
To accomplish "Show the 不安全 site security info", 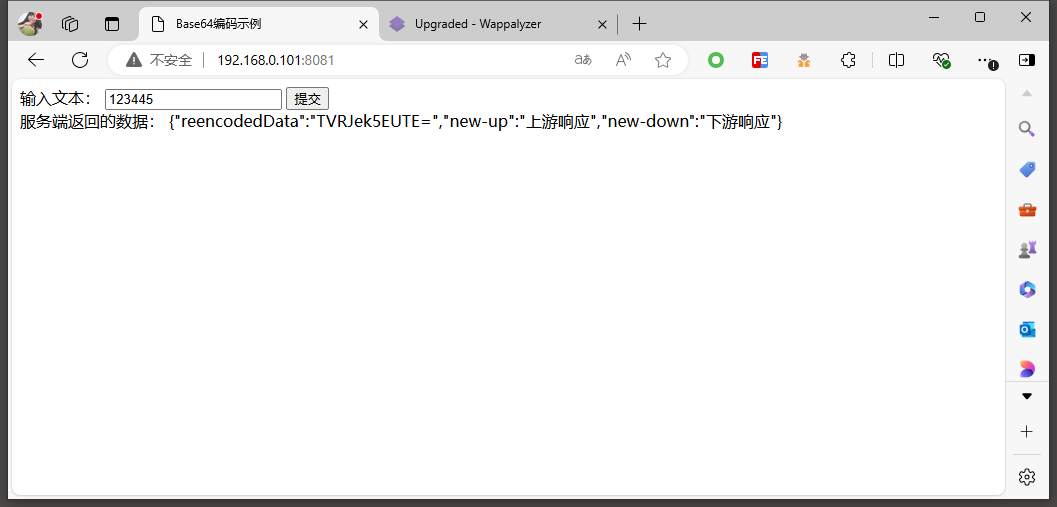I will [x=159, y=60].
